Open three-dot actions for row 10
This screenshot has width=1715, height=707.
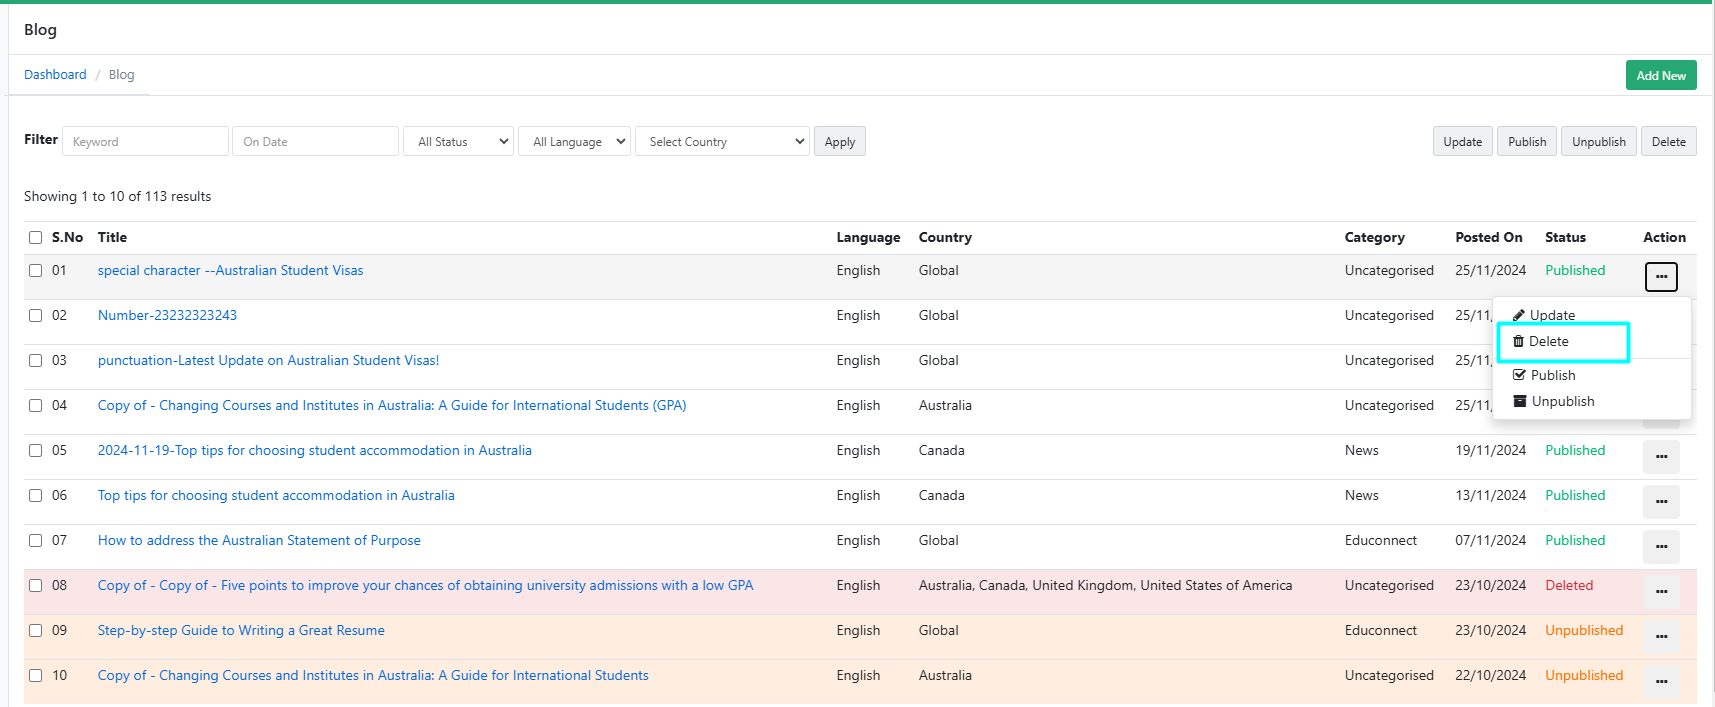1661,682
